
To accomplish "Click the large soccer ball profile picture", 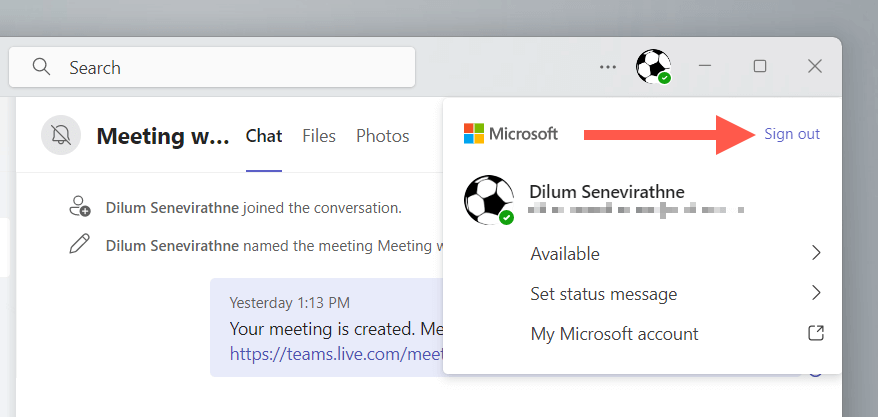I will (x=489, y=200).
